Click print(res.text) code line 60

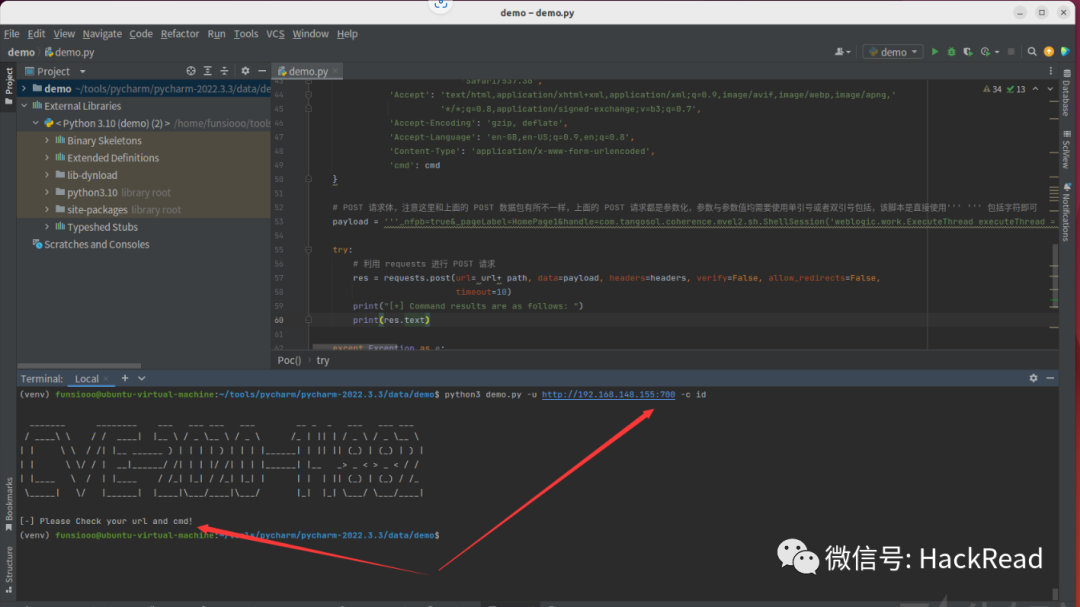(x=391, y=320)
